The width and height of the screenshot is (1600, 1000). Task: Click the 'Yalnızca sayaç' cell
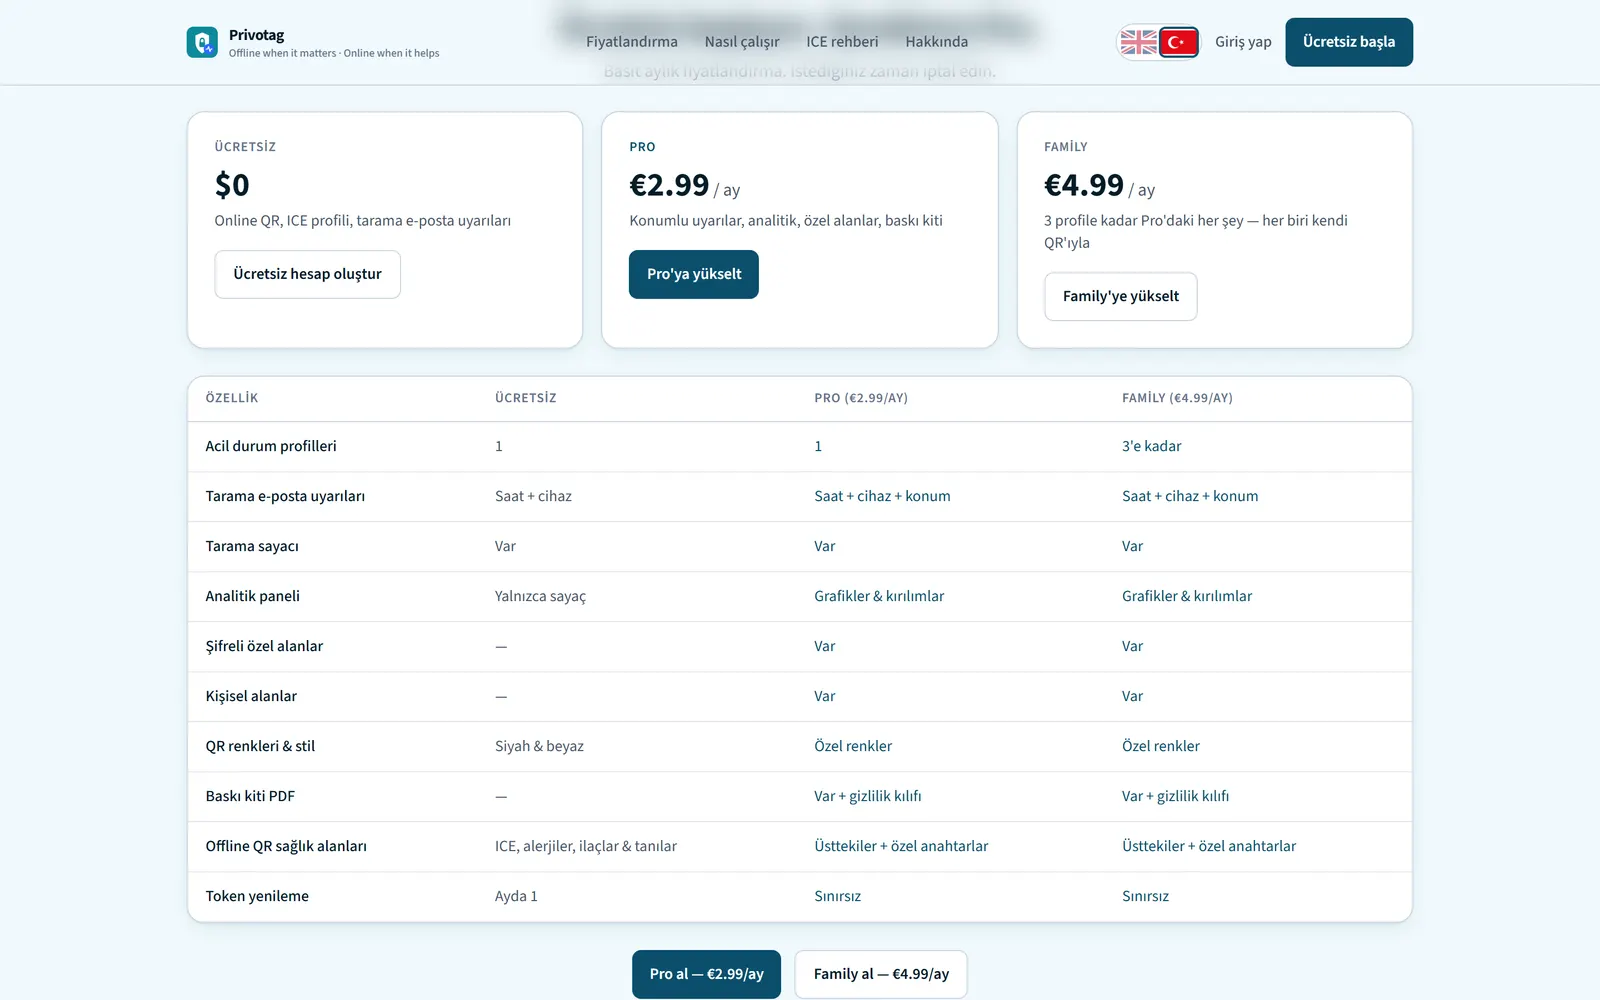coord(540,596)
